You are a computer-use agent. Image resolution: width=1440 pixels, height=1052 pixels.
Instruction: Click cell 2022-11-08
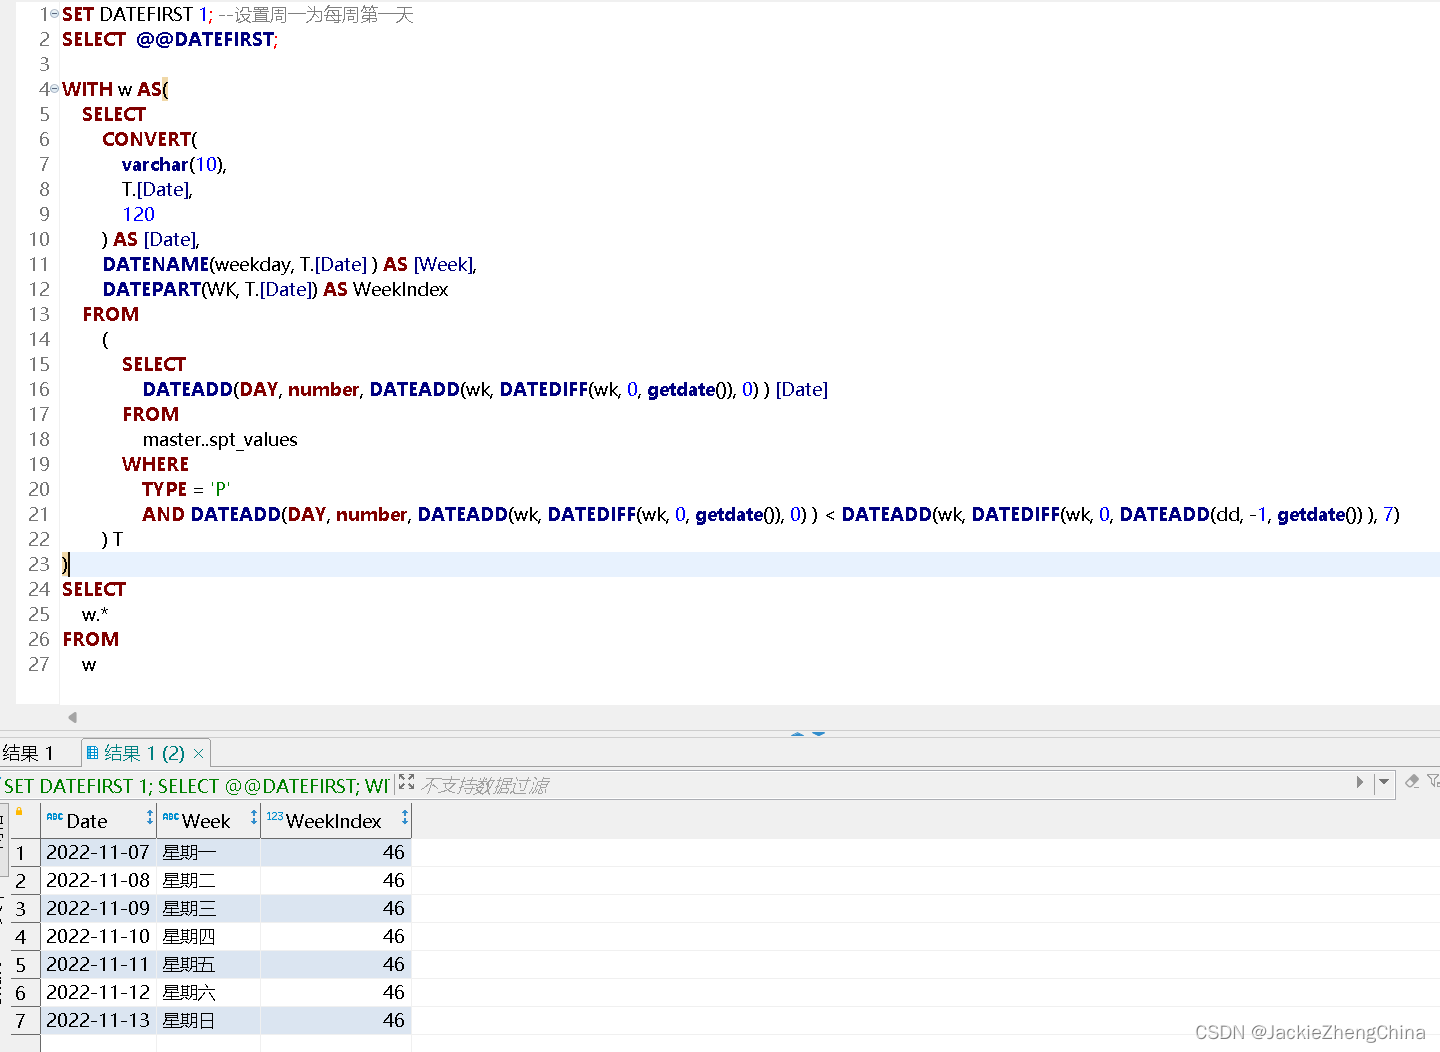(98, 881)
